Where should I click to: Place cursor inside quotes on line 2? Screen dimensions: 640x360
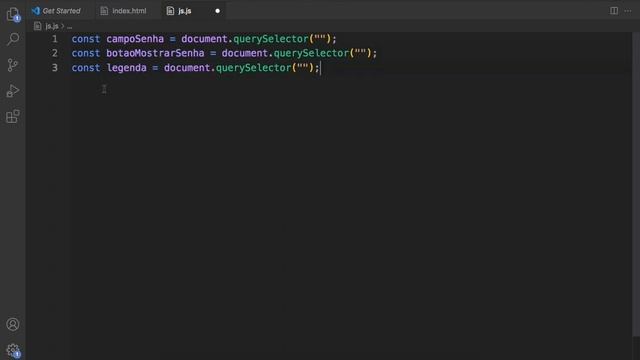360,53
